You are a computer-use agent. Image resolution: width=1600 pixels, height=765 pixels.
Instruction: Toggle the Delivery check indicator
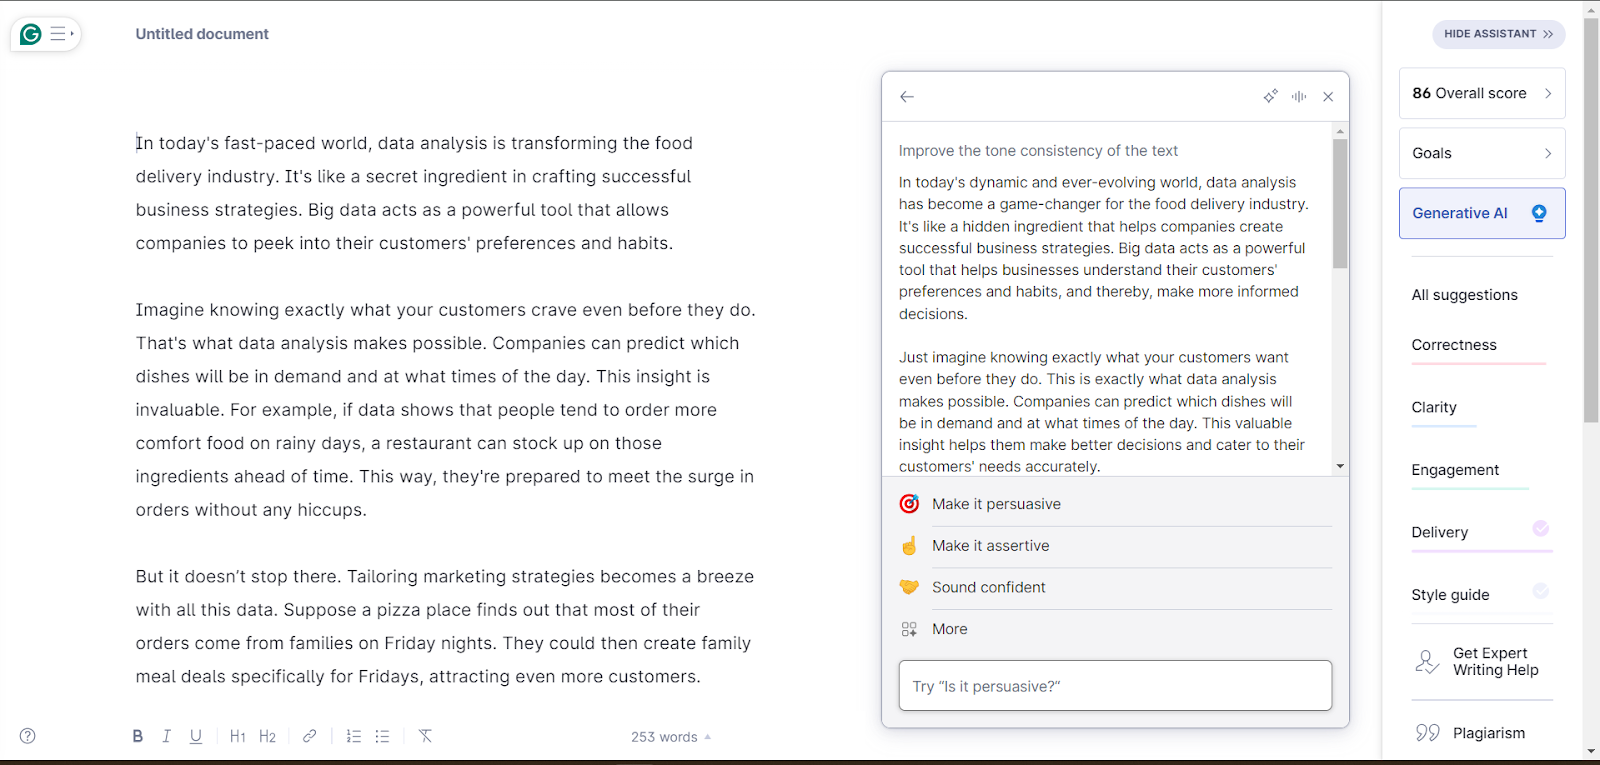point(1541,528)
